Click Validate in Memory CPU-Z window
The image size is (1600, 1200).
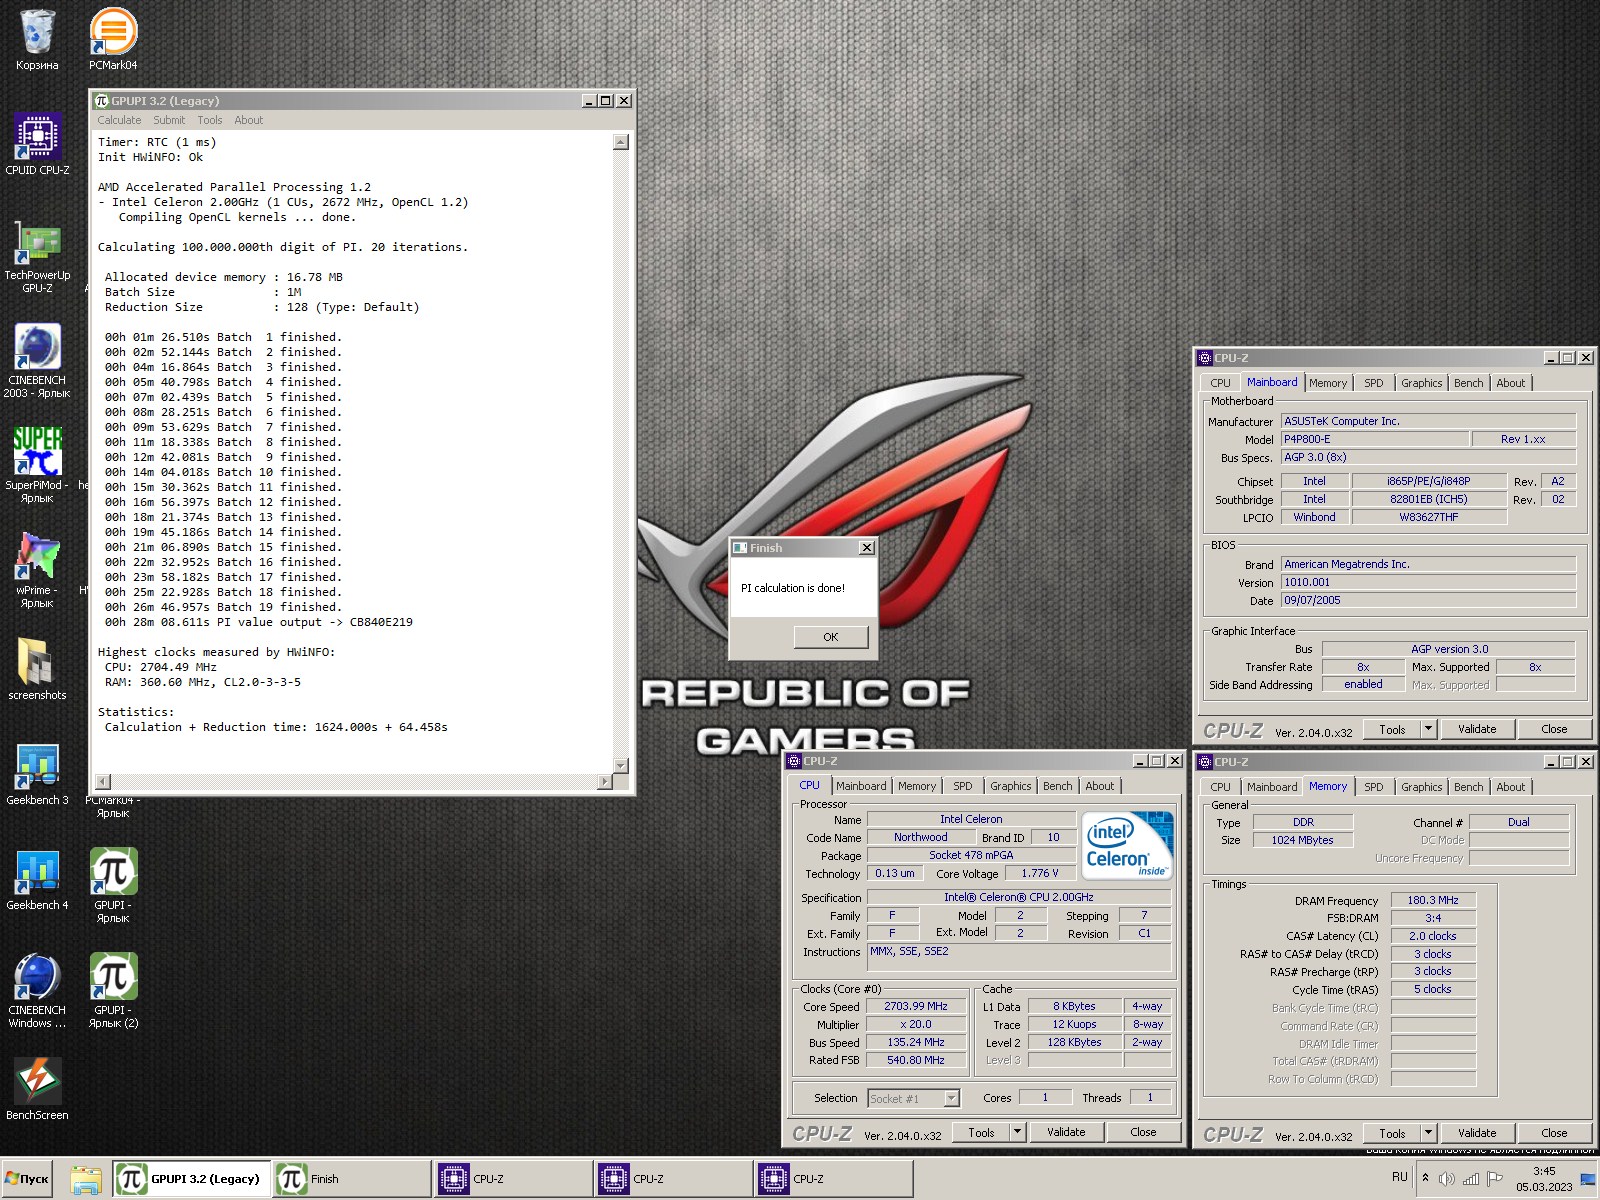click(x=1477, y=1133)
